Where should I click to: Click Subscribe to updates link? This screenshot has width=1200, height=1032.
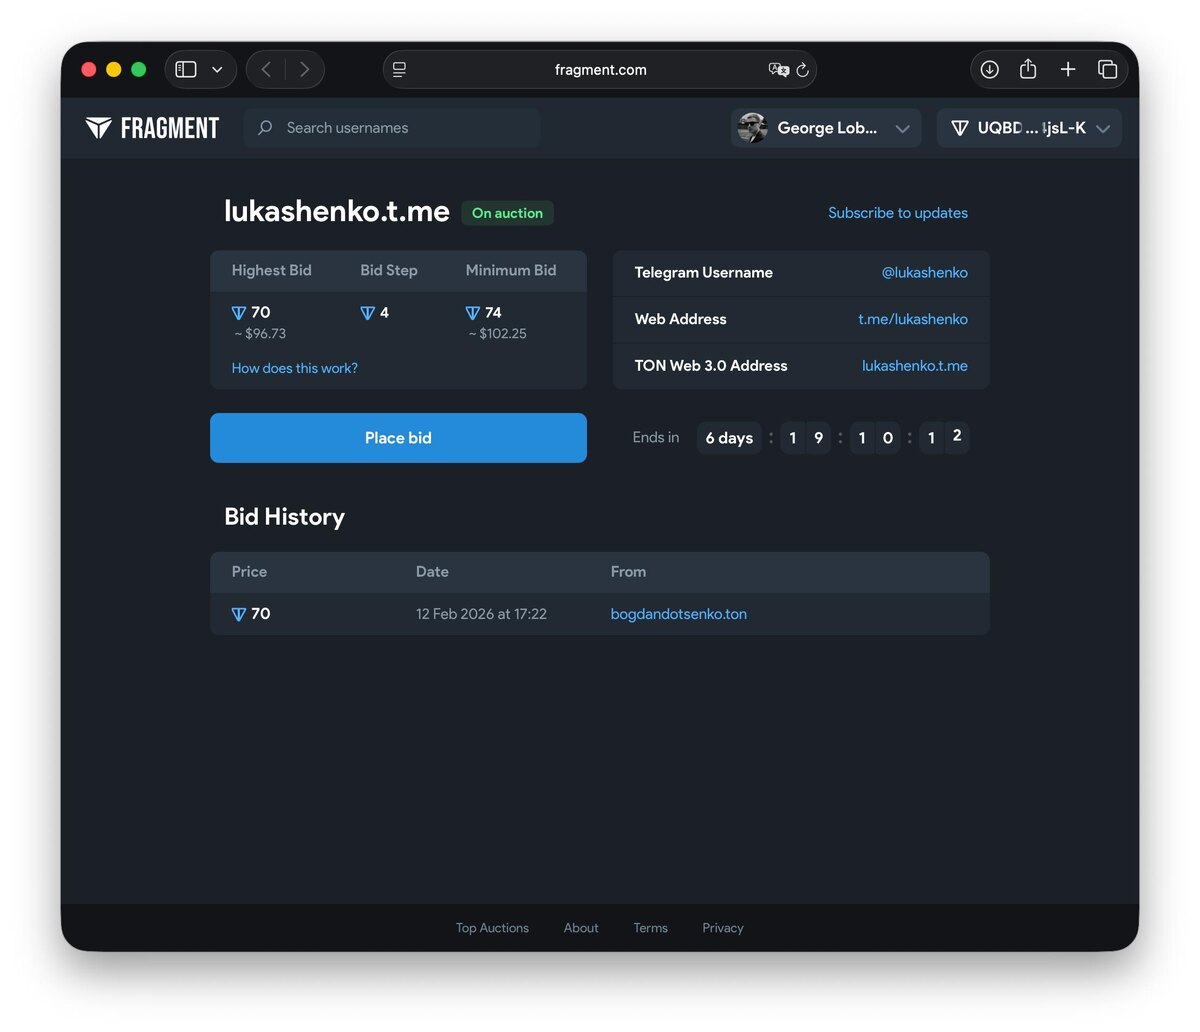[898, 213]
